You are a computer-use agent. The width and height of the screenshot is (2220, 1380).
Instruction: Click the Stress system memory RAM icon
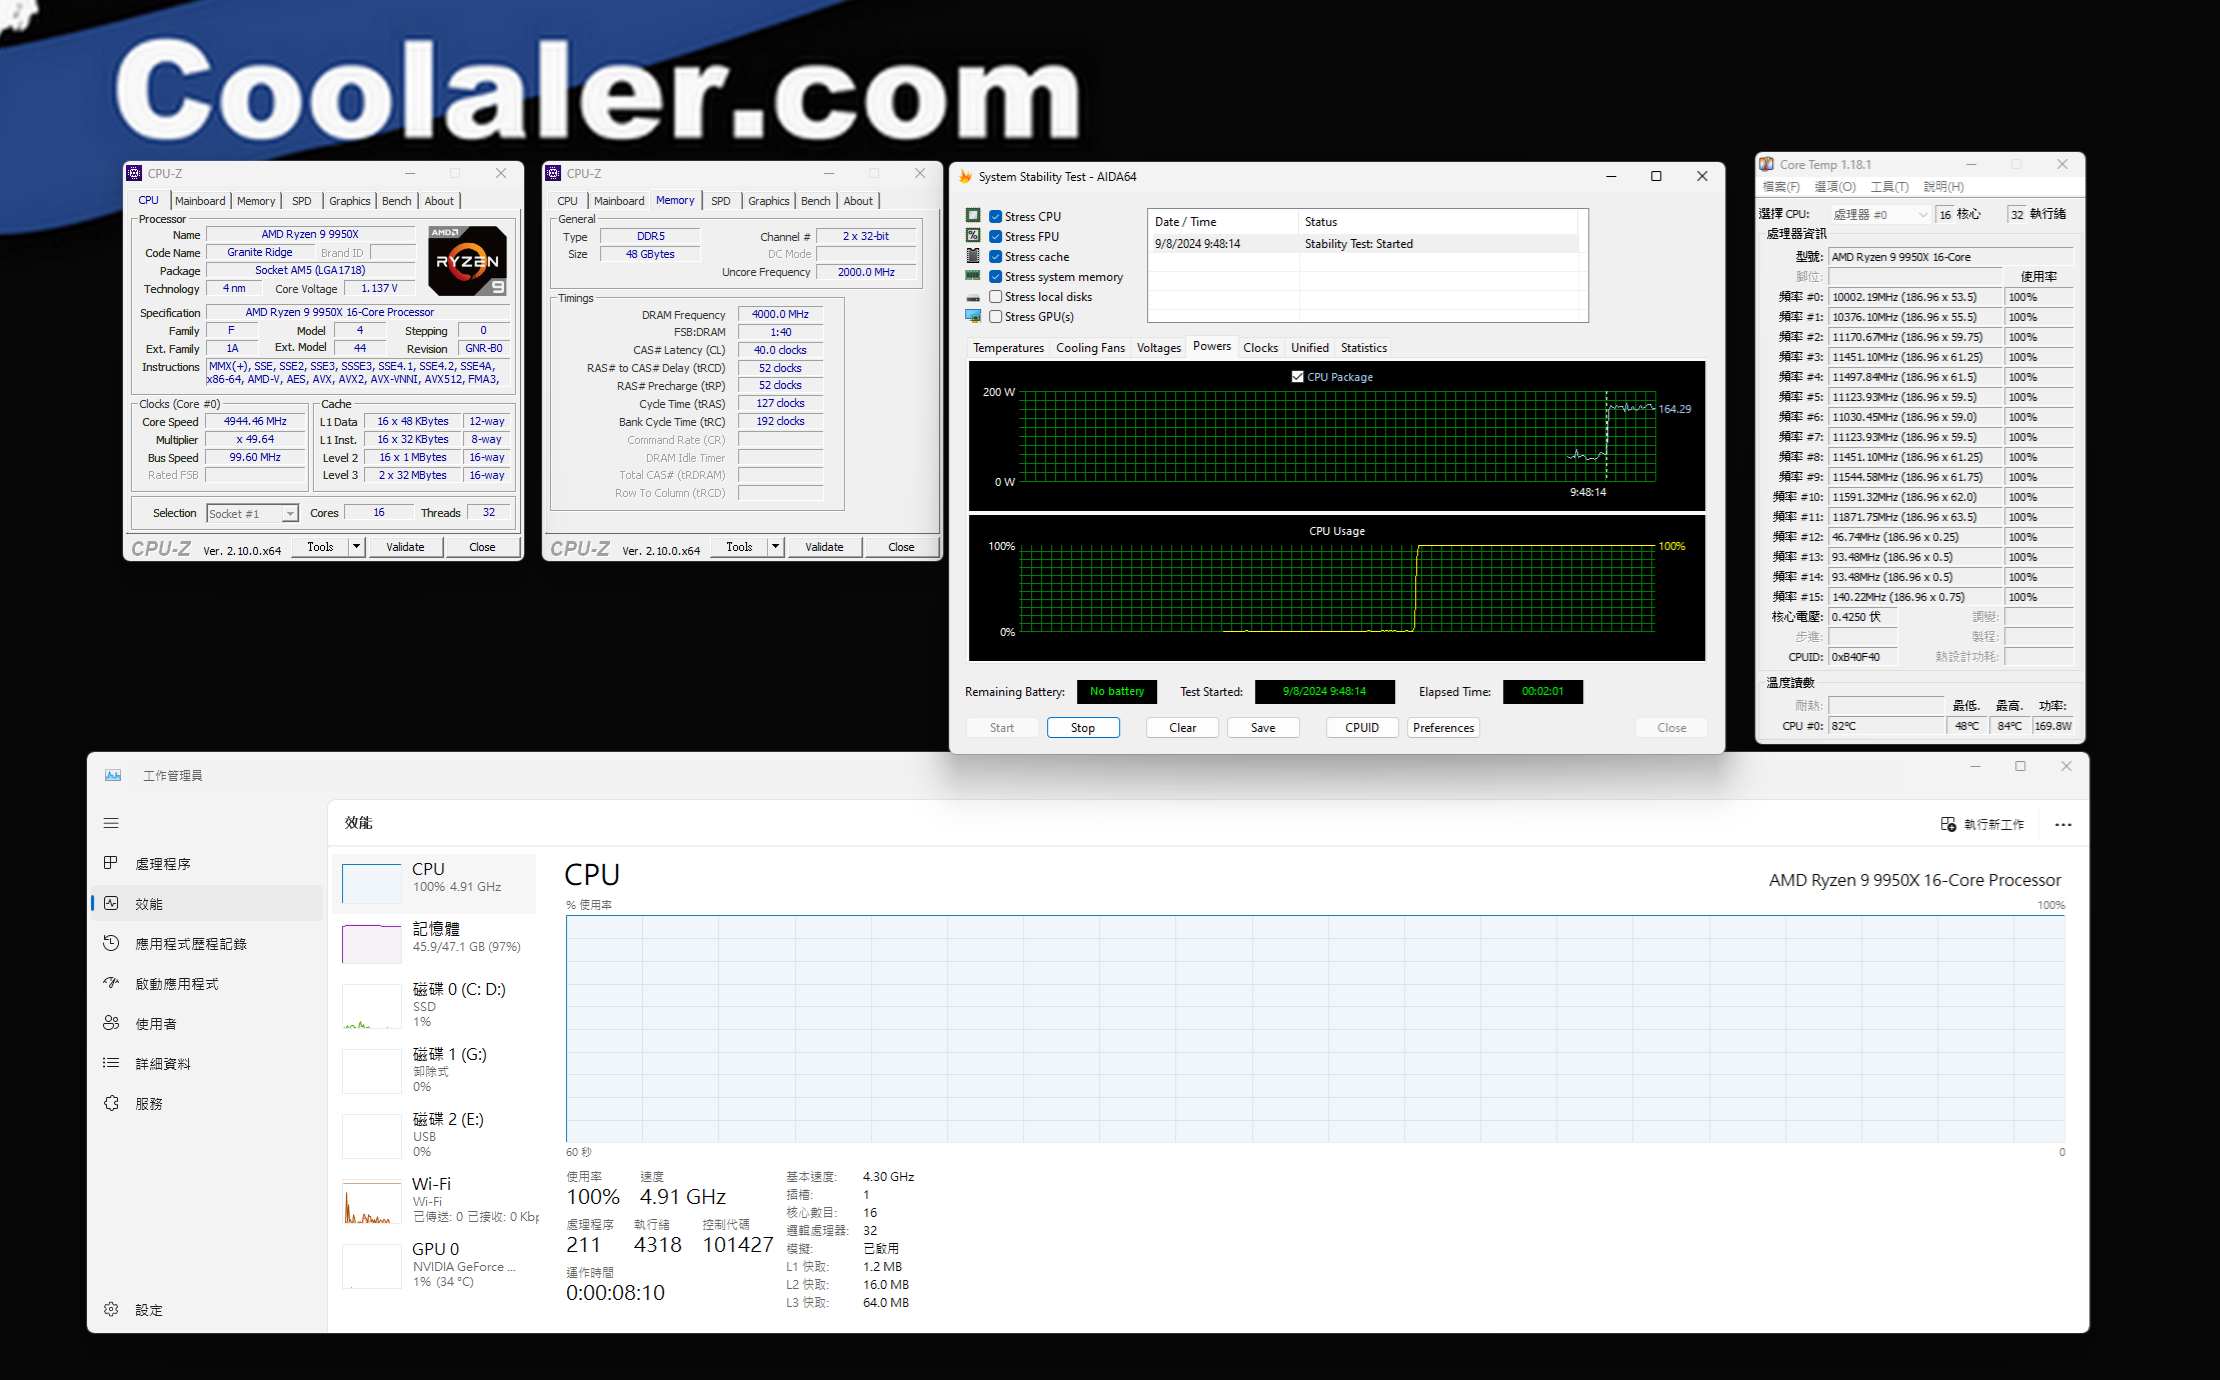pyautogui.click(x=972, y=276)
